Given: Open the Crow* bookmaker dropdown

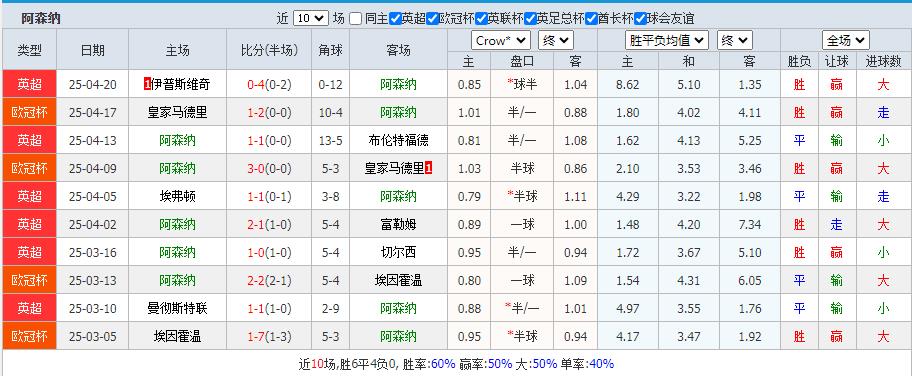Looking at the screenshot, I should pos(501,41).
